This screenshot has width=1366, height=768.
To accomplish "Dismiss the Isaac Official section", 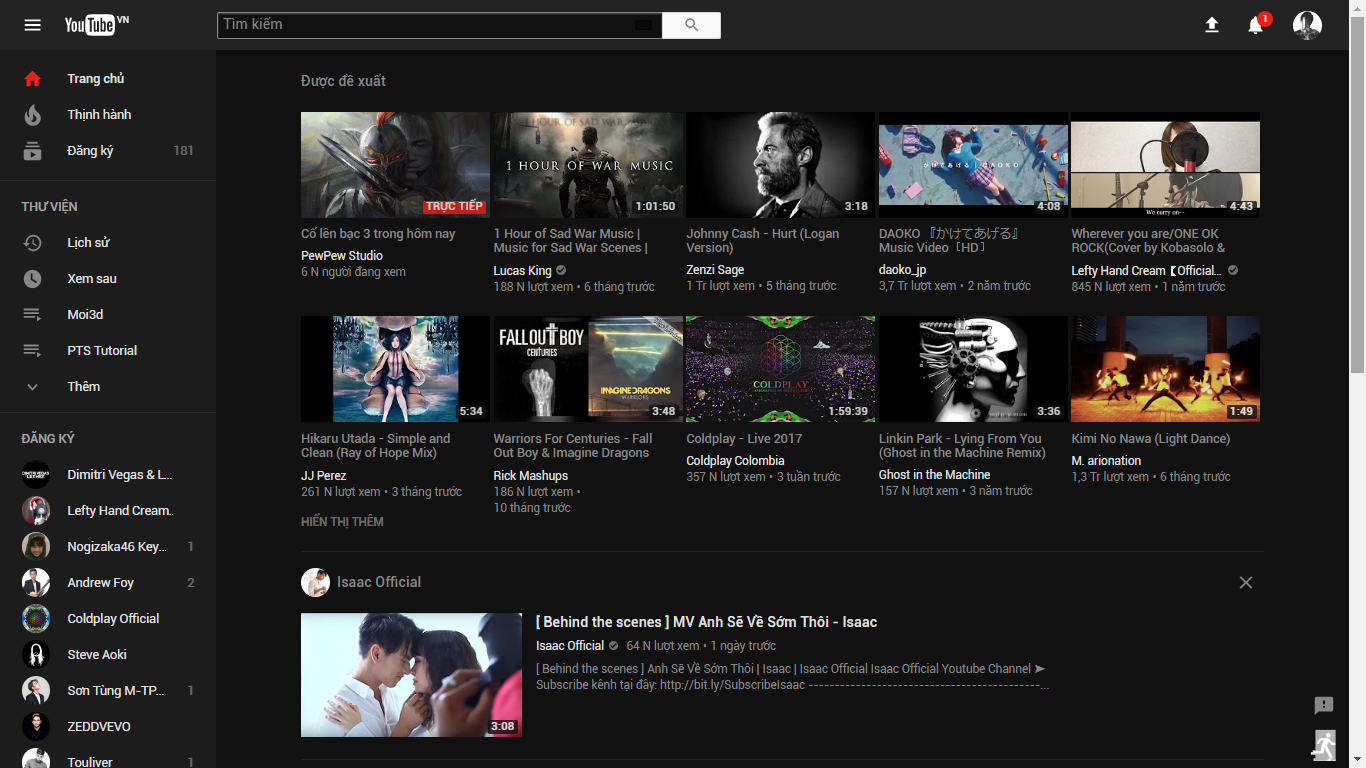I will 1246,582.
